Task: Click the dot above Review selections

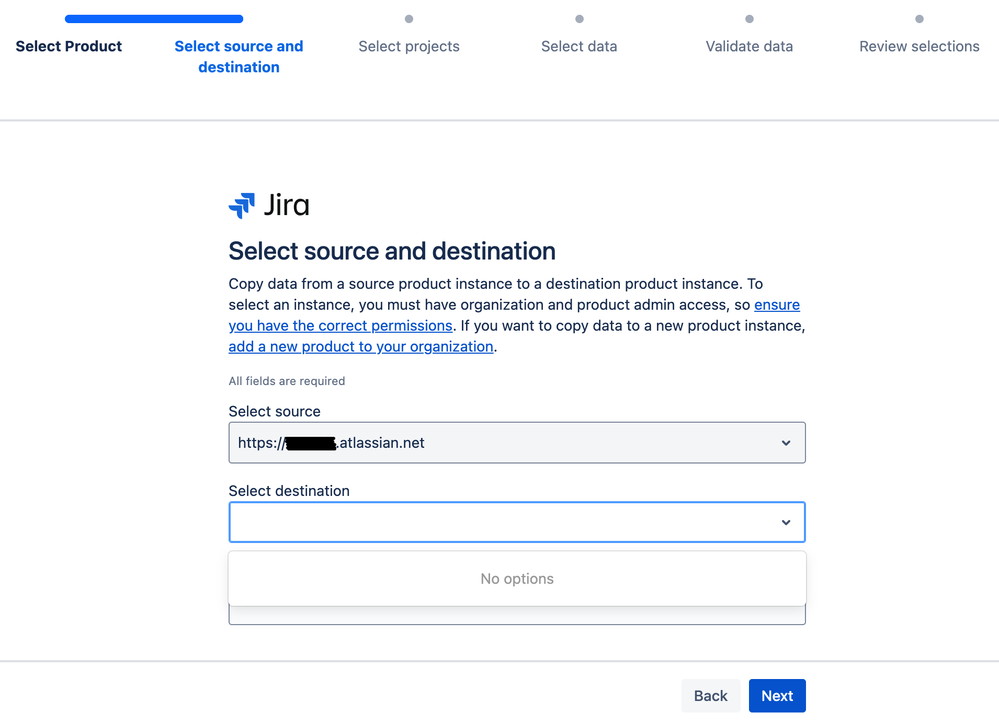Action: click(x=919, y=19)
